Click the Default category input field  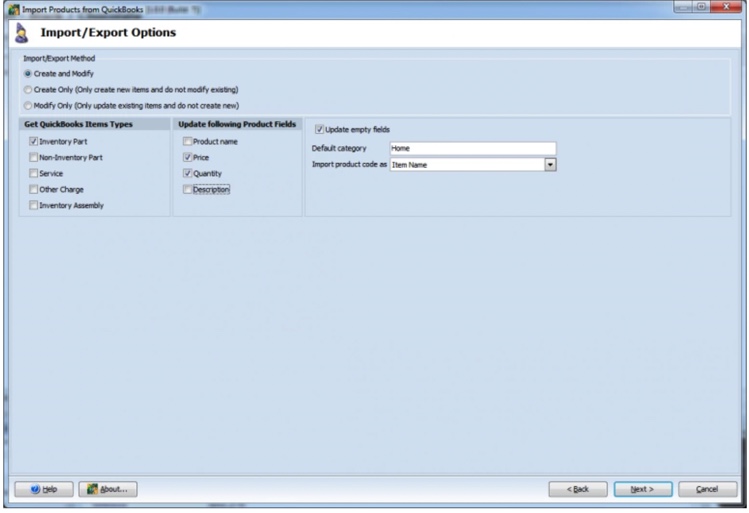coord(473,148)
